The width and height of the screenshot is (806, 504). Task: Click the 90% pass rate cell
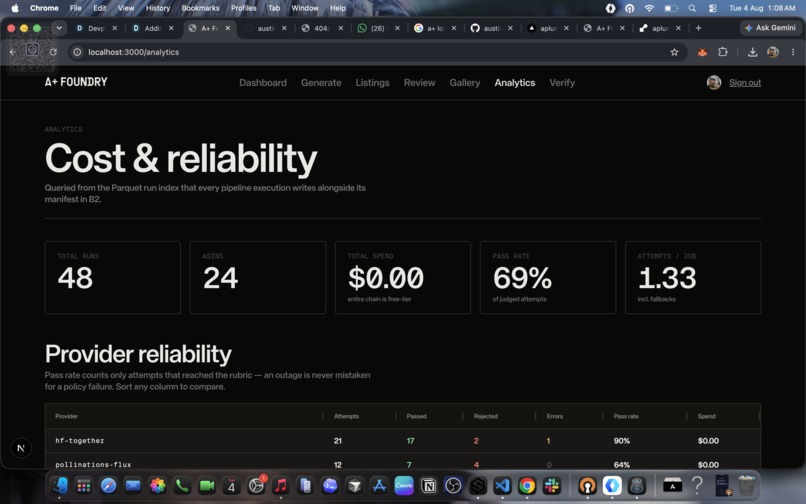(x=621, y=441)
